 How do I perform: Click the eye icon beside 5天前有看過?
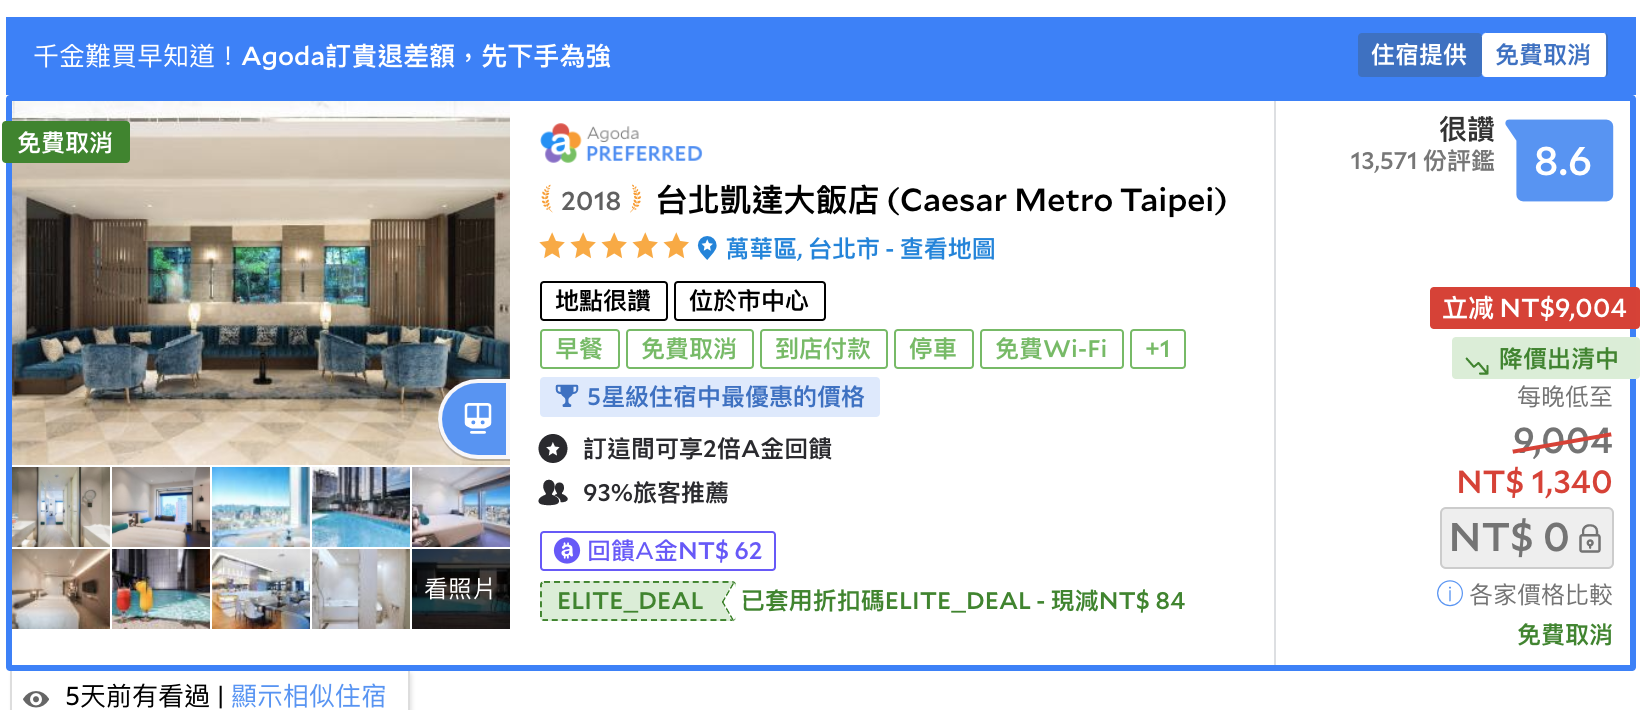coord(36,699)
